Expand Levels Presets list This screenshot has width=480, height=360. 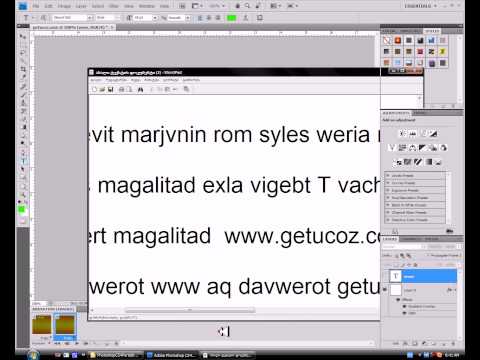point(388,175)
